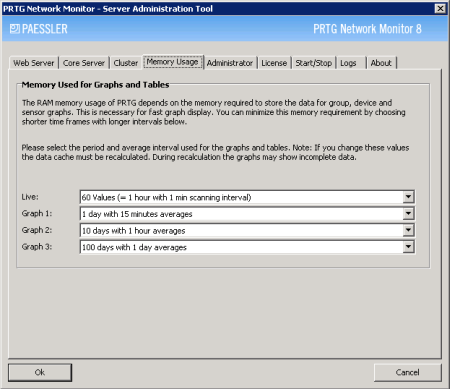The image size is (450, 389).
Task: Click the Memory Usage tab
Action: (x=173, y=62)
